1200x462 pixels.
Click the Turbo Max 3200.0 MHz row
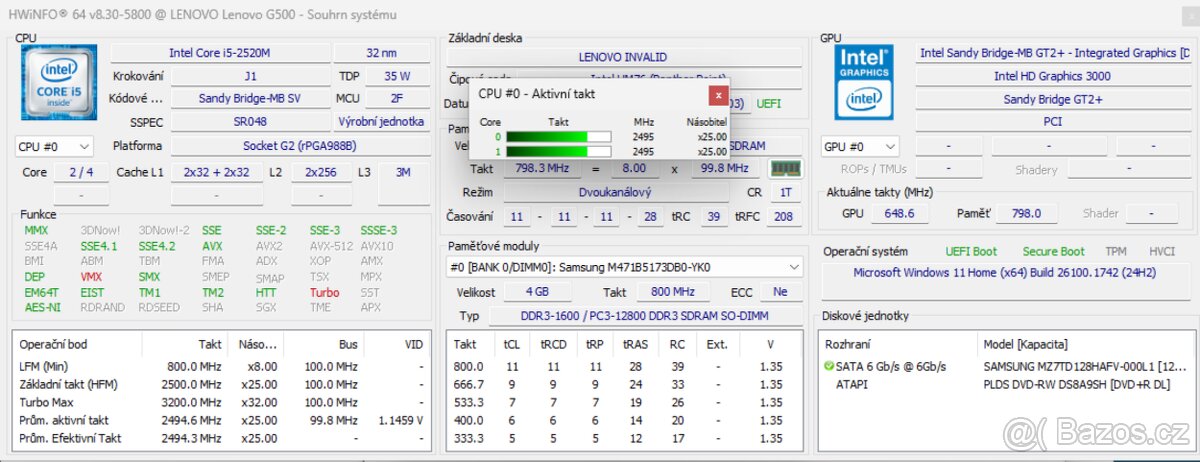click(222, 402)
